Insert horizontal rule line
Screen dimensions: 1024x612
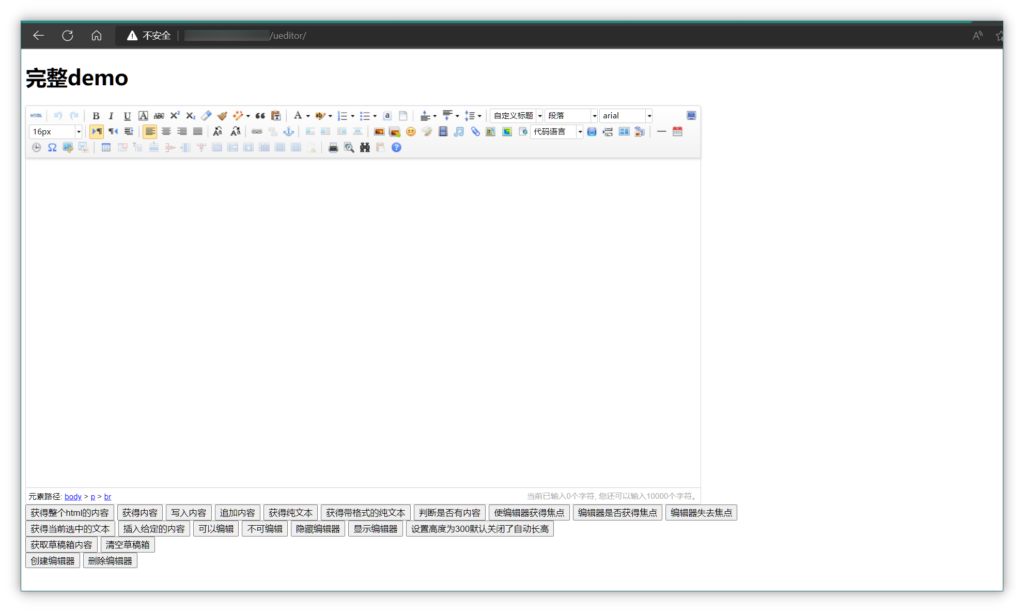coord(662,131)
